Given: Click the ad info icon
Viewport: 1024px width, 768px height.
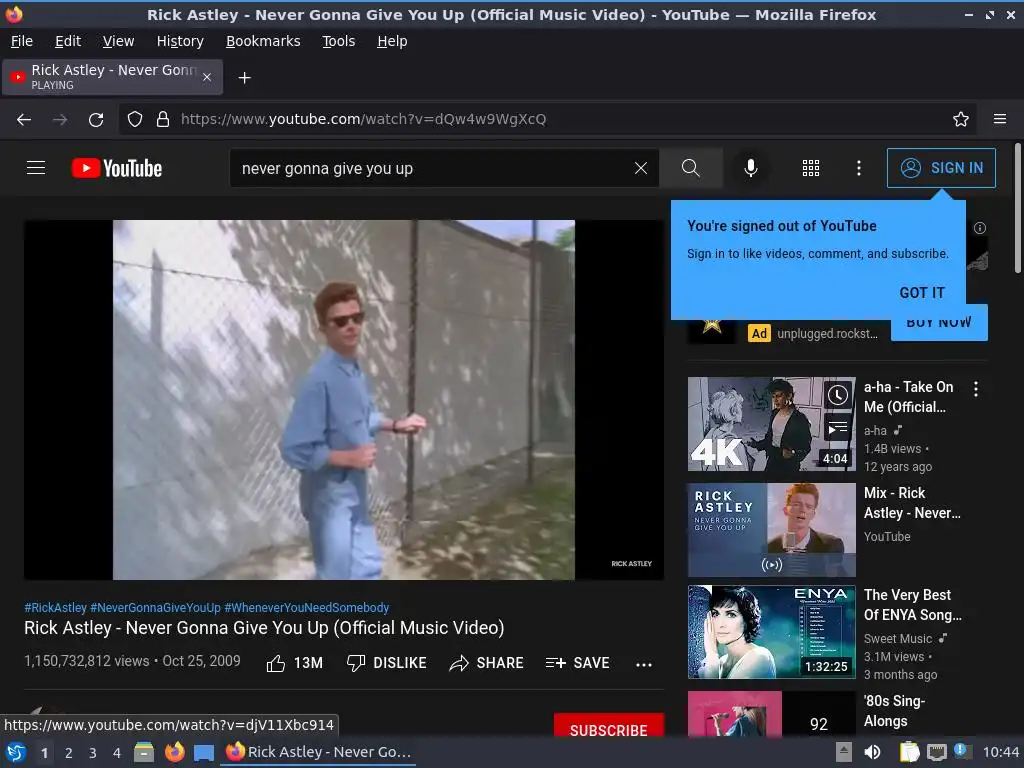Looking at the screenshot, I should point(980,228).
